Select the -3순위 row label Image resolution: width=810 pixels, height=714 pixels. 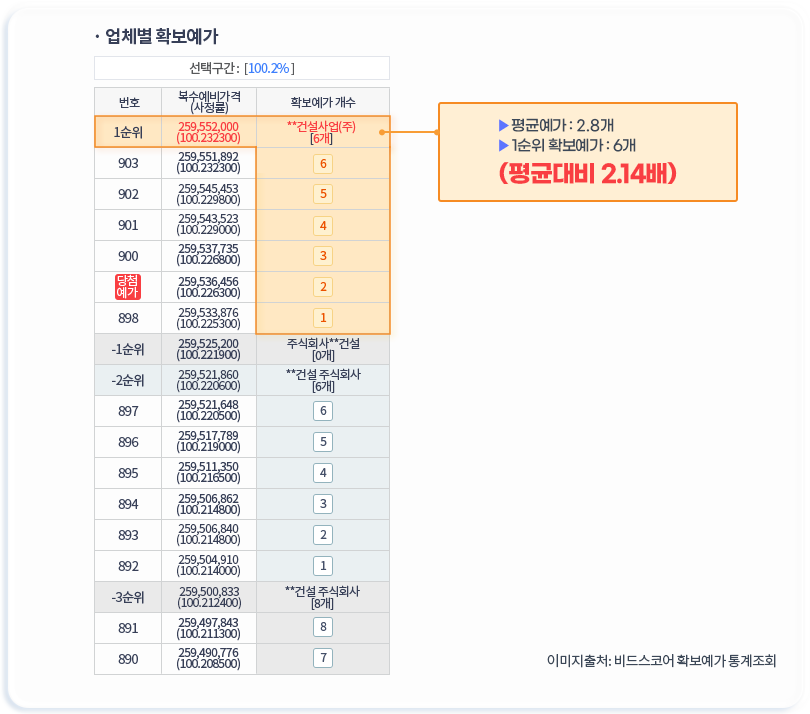[128, 597]
